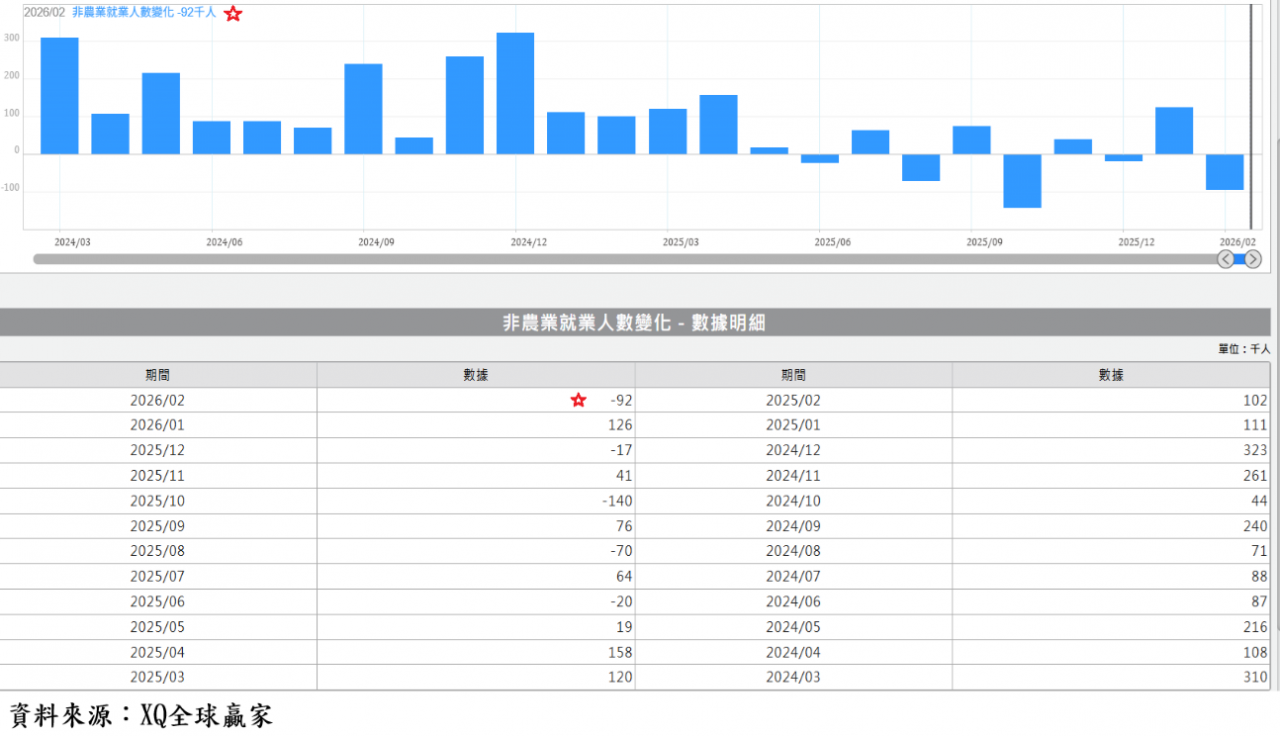1280x736 pixels.
Task: Click the first 數據 column header
Action: point(476,375)
